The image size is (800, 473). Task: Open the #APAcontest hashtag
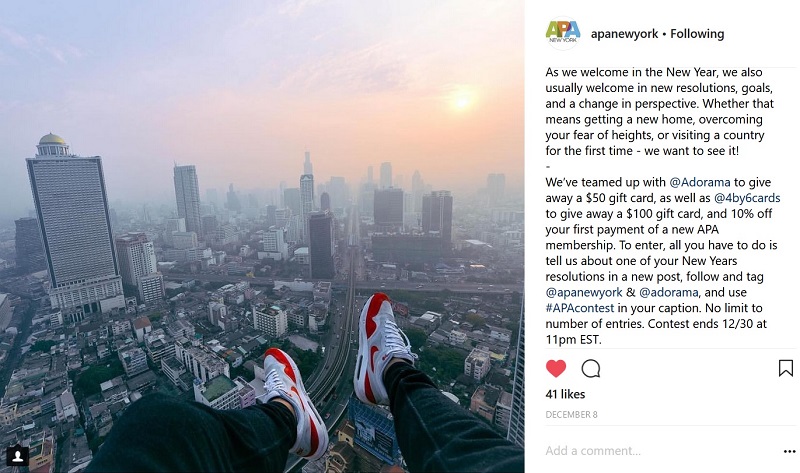click(580, 308)
